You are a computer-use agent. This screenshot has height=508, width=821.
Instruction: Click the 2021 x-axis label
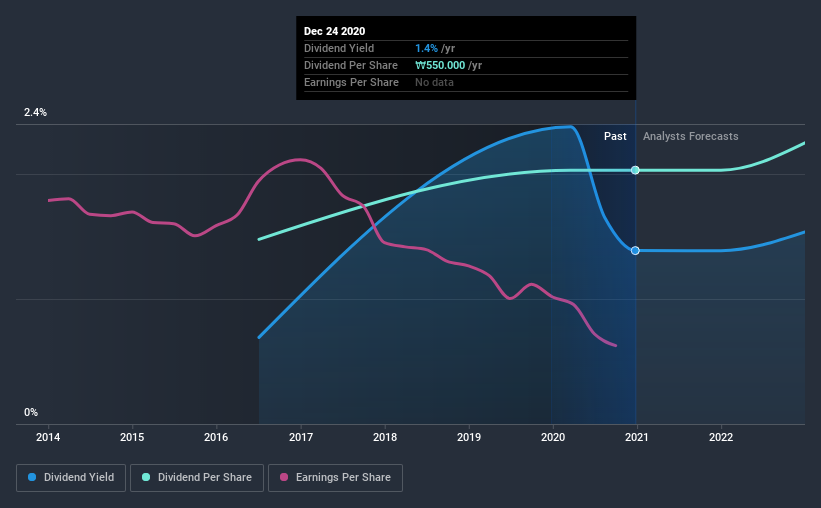tap(637, 437)
